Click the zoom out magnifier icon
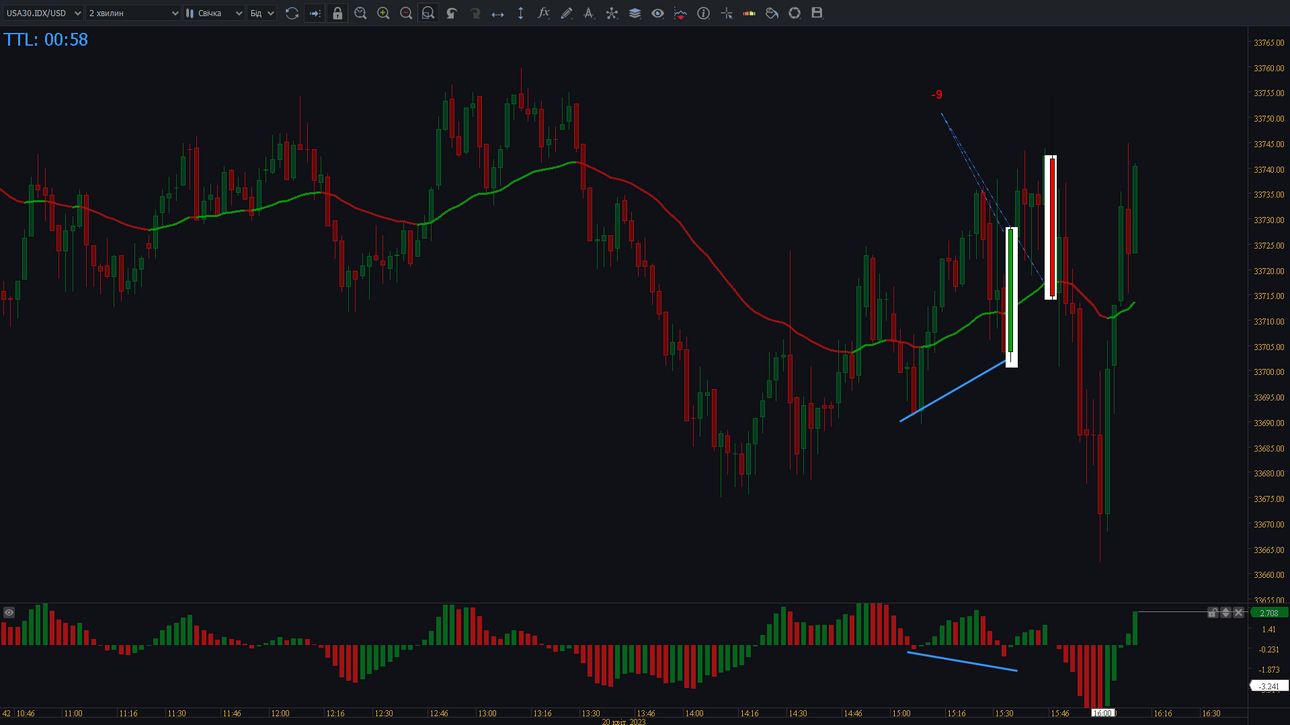This screenshot has height=725, width=1290. (406, 13)
